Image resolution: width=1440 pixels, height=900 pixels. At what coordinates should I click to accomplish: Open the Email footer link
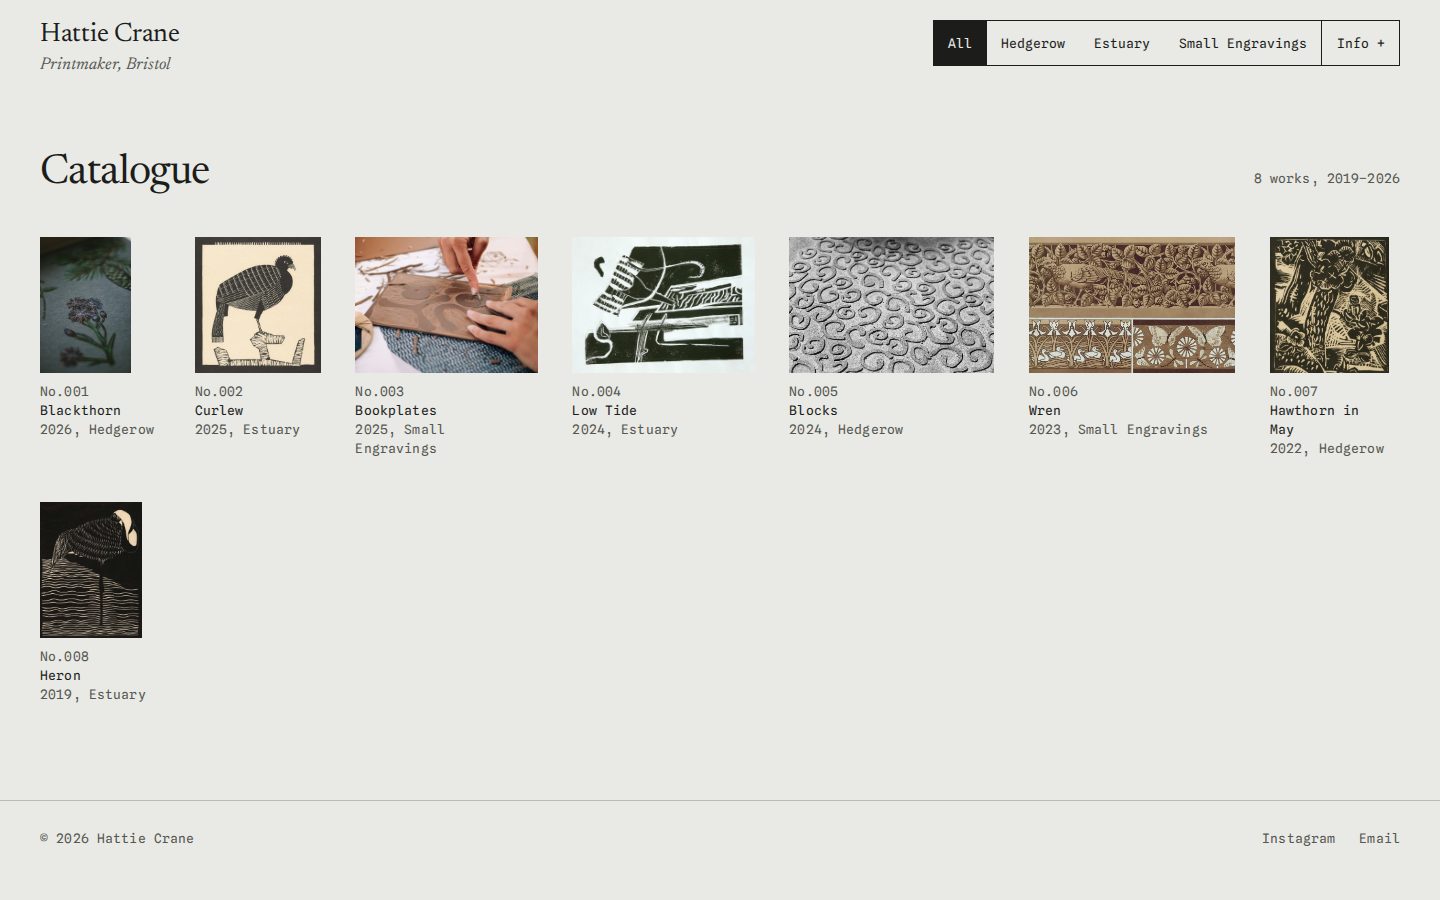pyautogui.click(x=1379, y=838)
